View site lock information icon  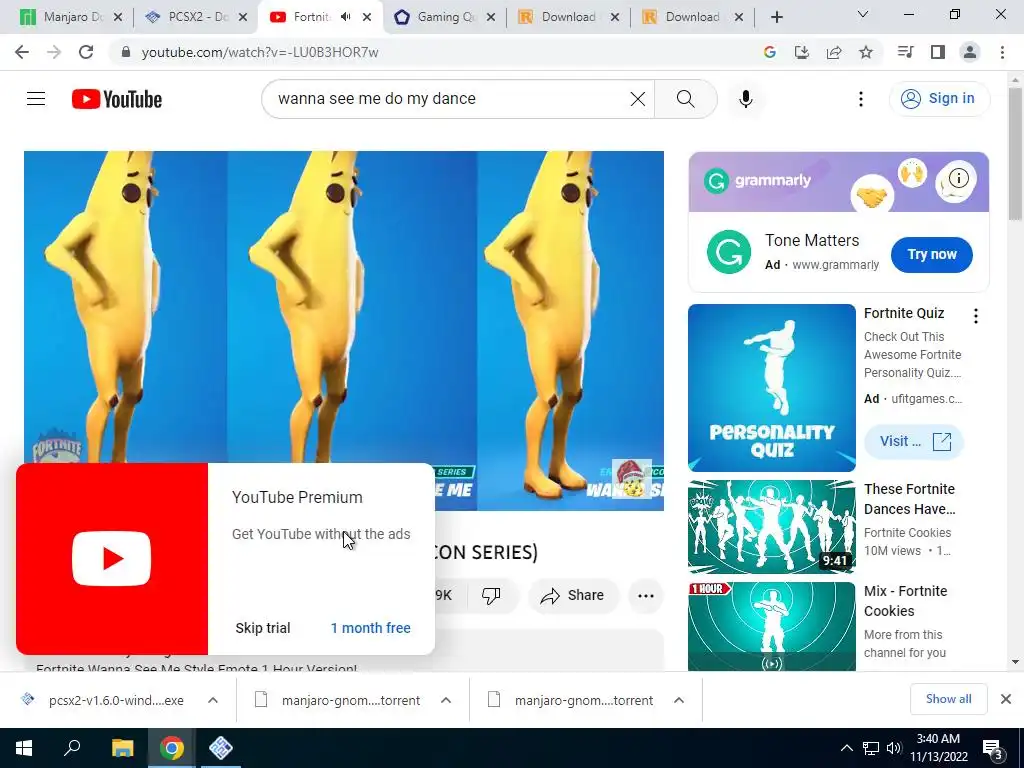point(126,52)
